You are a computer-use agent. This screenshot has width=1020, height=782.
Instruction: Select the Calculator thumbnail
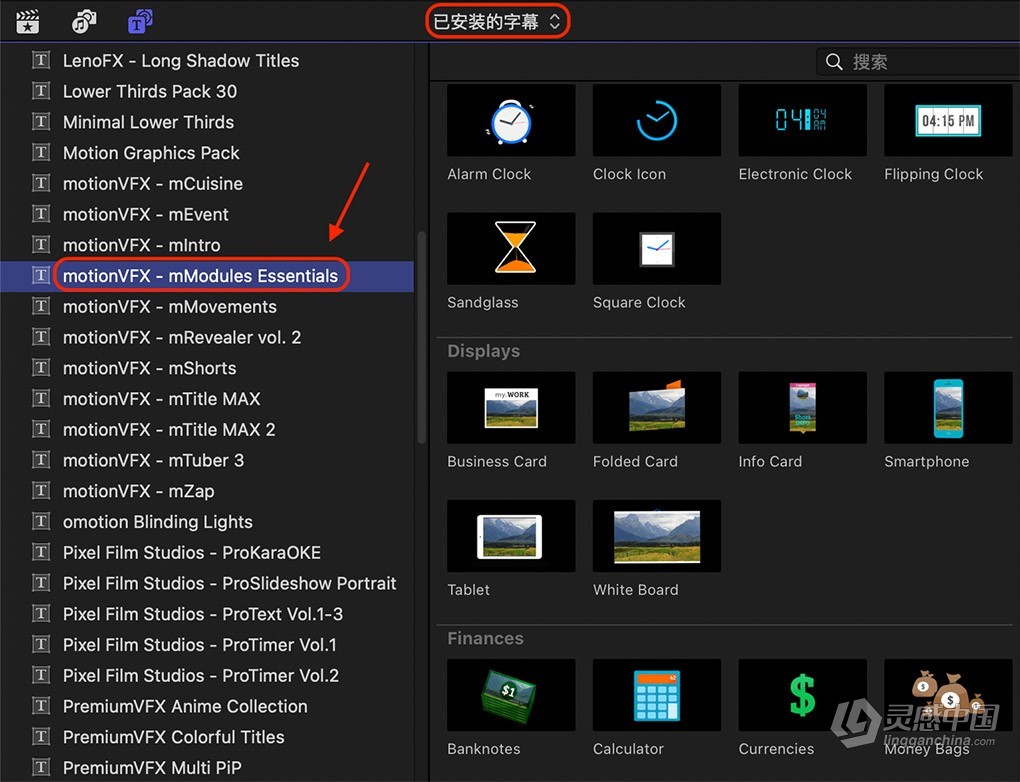point(657,695)
